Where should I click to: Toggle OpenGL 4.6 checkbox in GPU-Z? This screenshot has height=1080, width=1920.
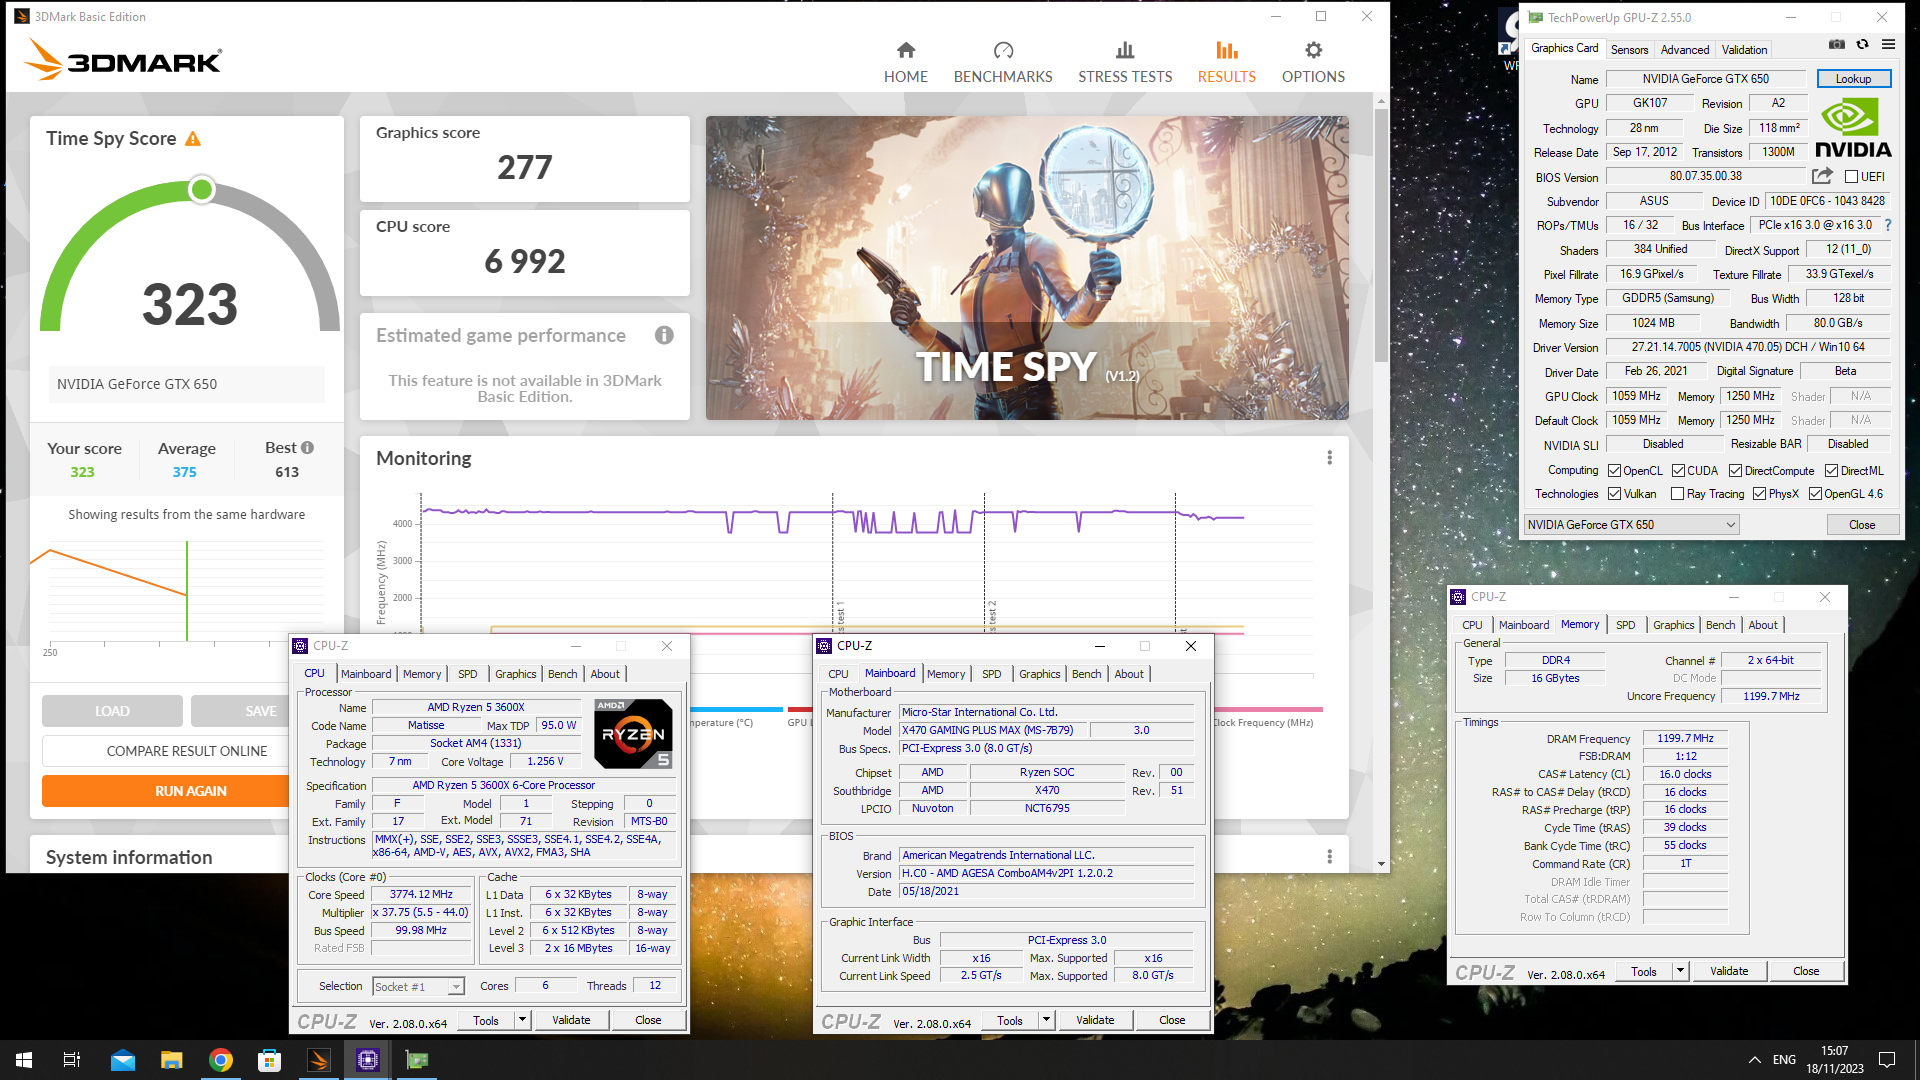[1815, 494]
